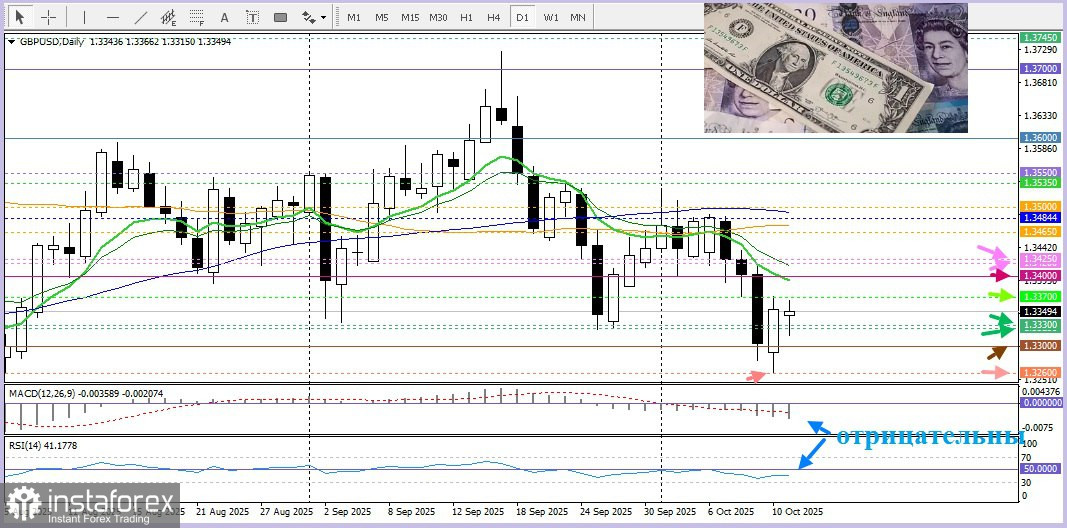Choose the horizontal line tool
This screenshot has width=1067, height=528.
112,17
